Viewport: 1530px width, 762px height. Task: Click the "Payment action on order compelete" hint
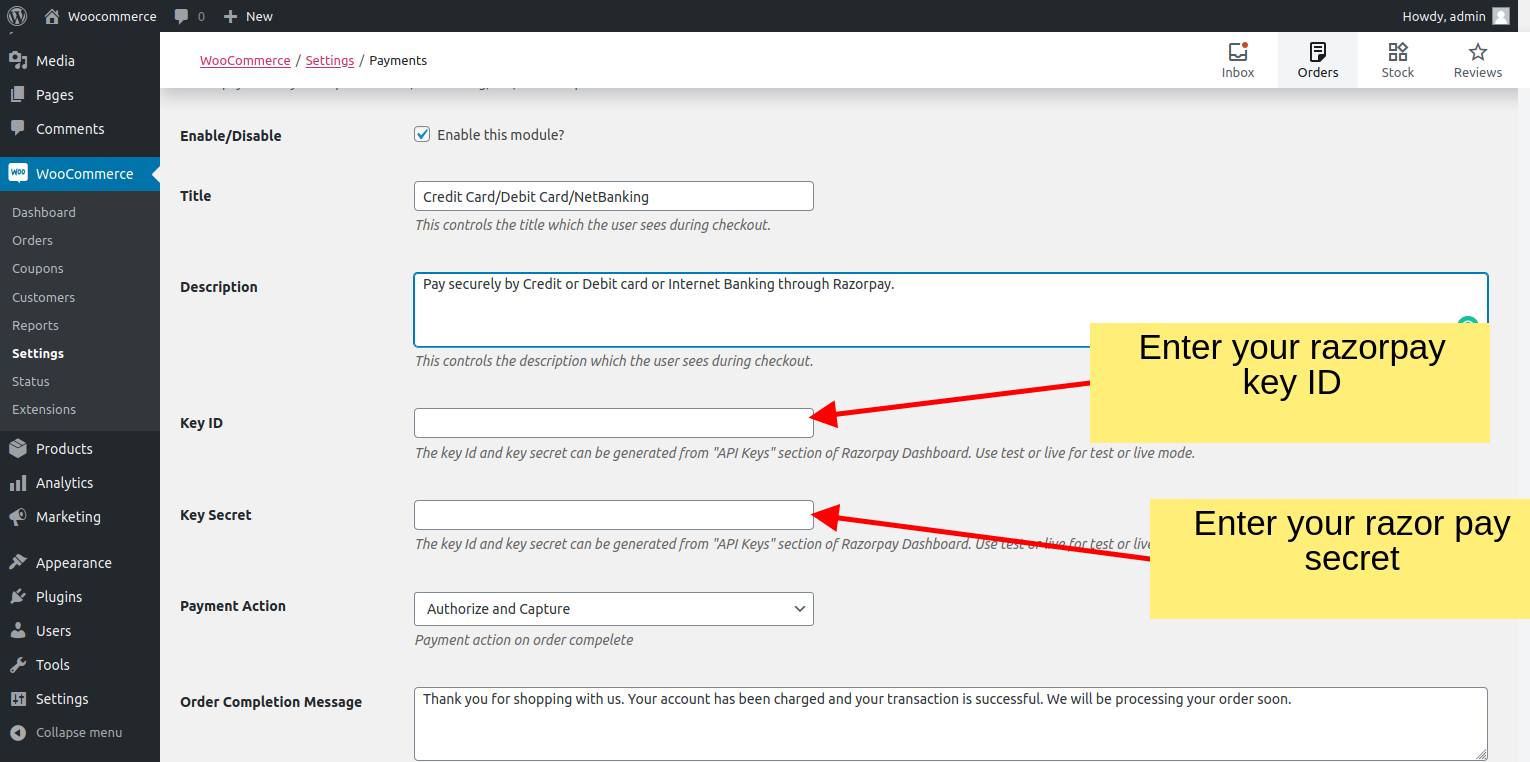[x=524, y=640]
